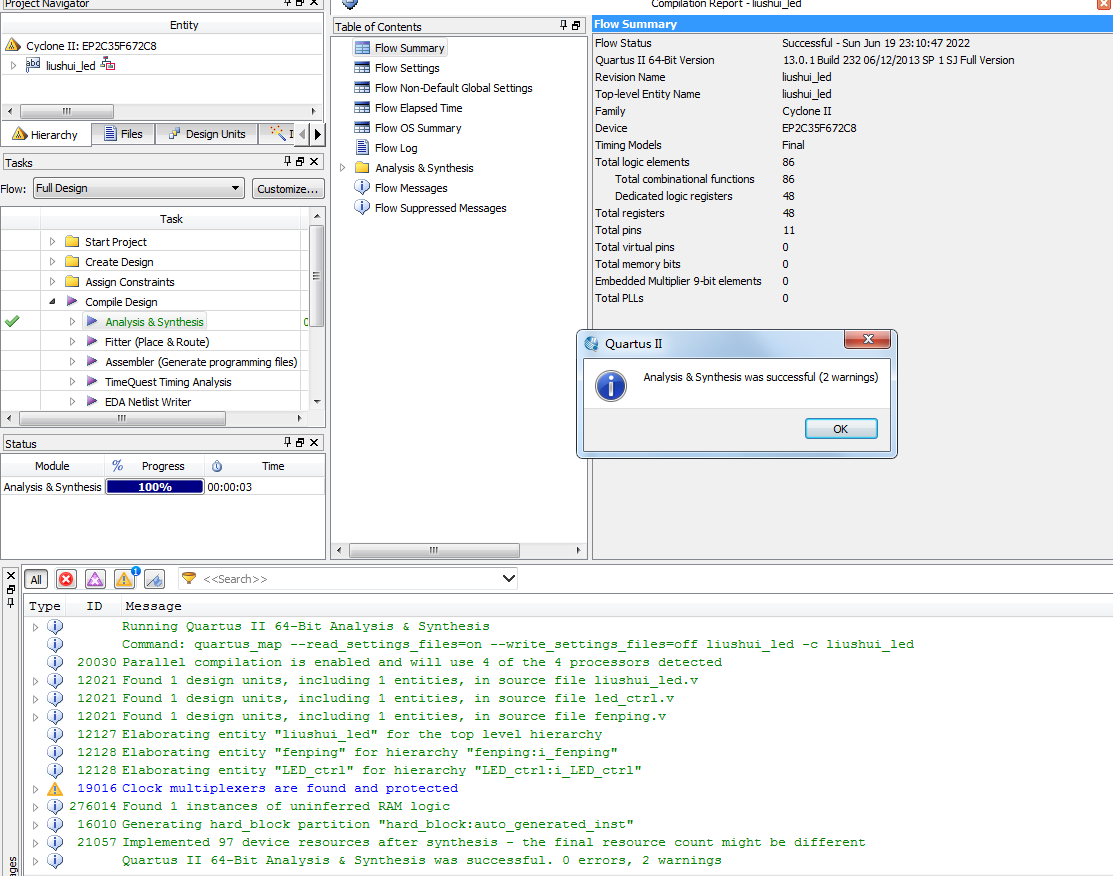Float the Table of Contents panel

coord(576,26)
